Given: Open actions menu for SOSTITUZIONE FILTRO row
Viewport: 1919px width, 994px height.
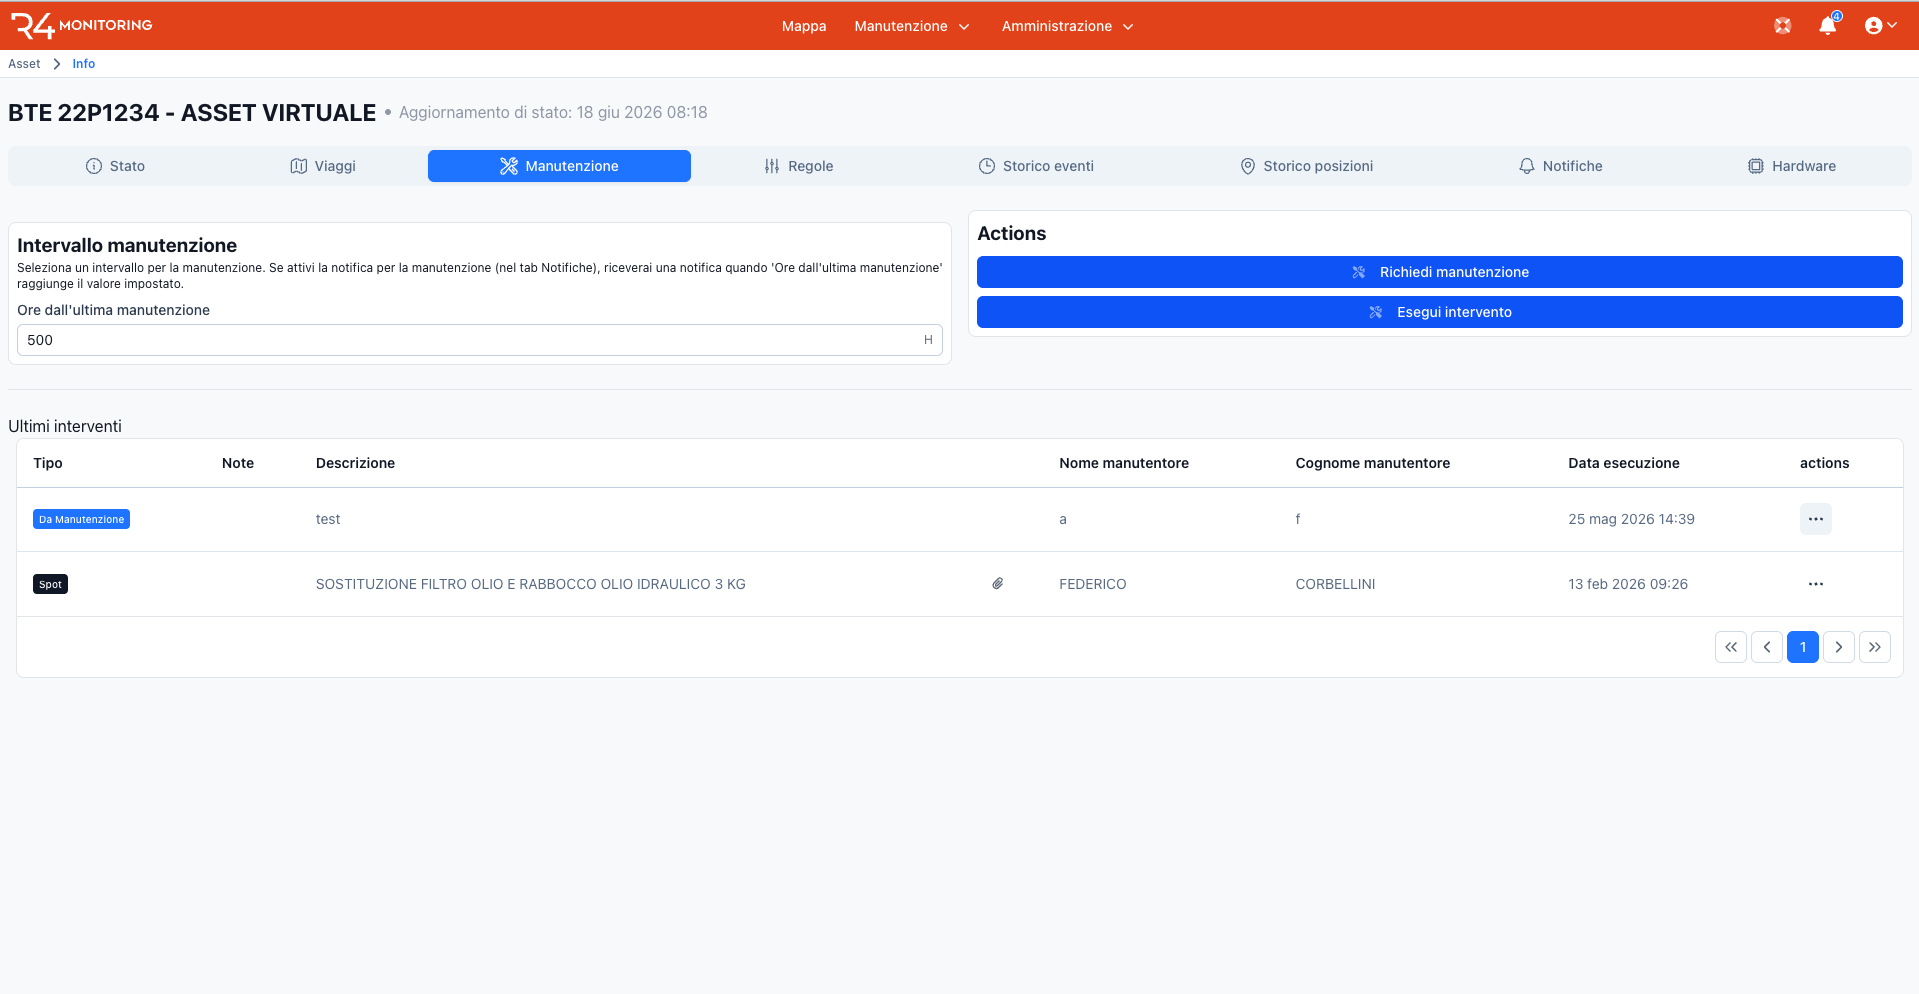Looking at the screenshot, I should coord(1816,584).
